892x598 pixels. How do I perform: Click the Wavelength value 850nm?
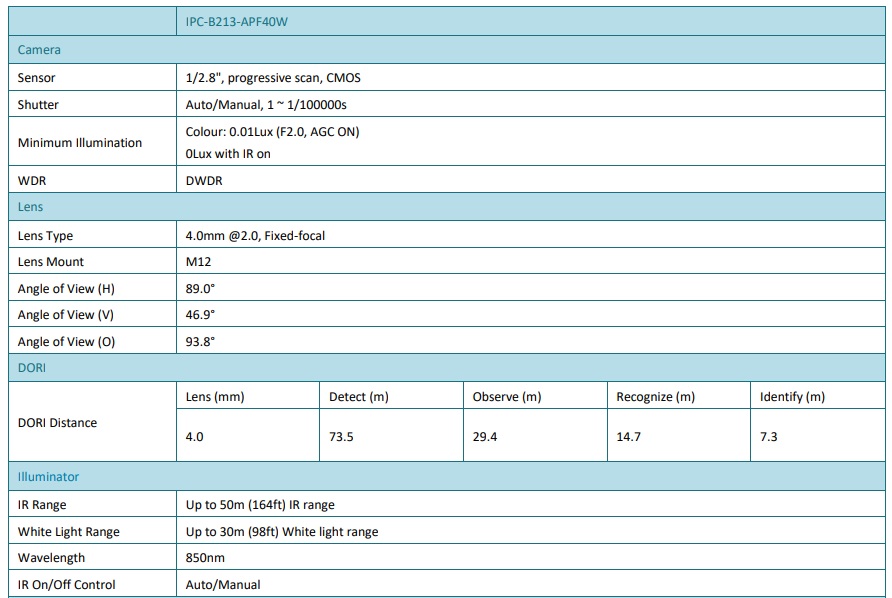click(205, 558)
